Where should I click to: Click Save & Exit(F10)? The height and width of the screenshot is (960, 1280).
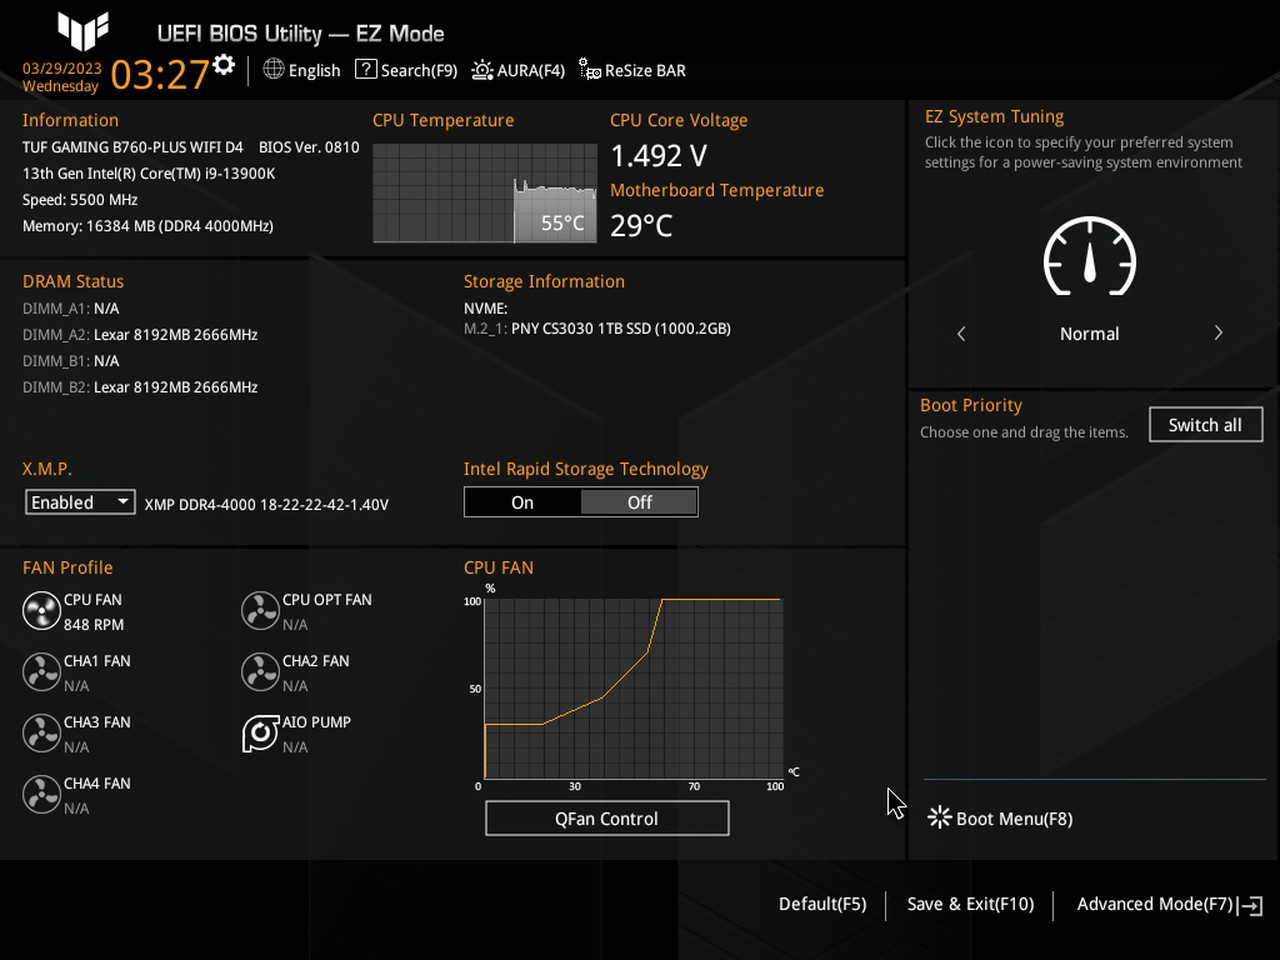point(970,904)
